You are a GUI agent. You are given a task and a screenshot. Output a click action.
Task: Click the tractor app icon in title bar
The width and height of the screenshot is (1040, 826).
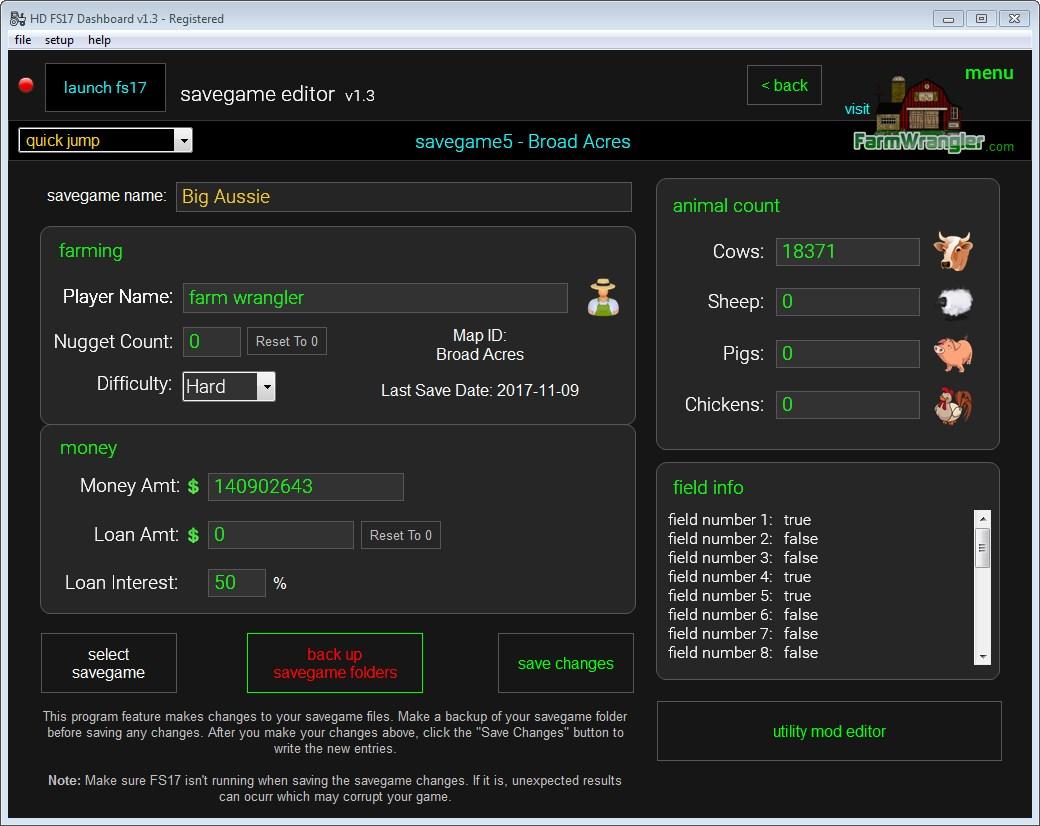tap(17, 18)
